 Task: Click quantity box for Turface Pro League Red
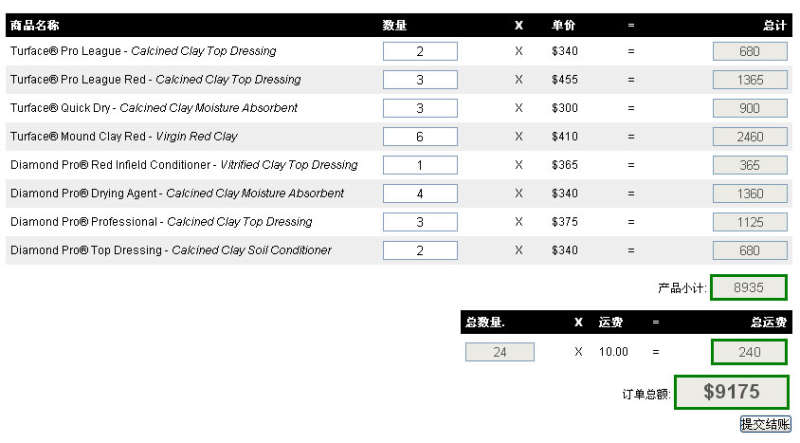tap(420, 80)
